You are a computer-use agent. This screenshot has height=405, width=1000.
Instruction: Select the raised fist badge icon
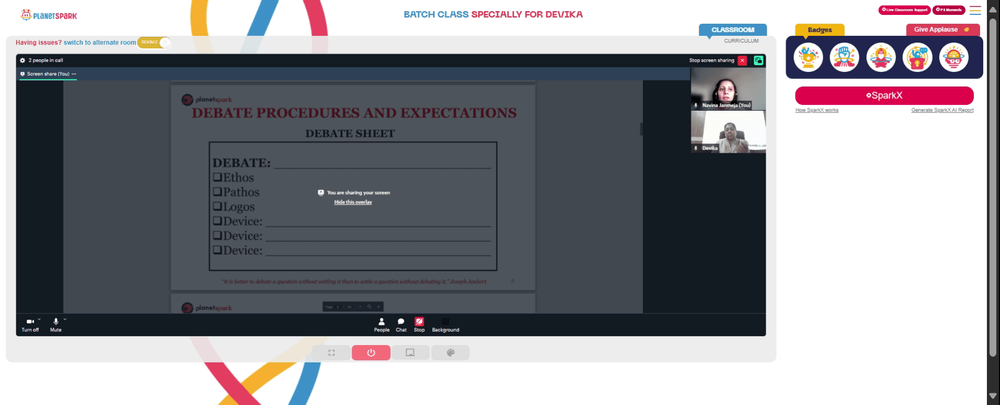pos(844,57)
